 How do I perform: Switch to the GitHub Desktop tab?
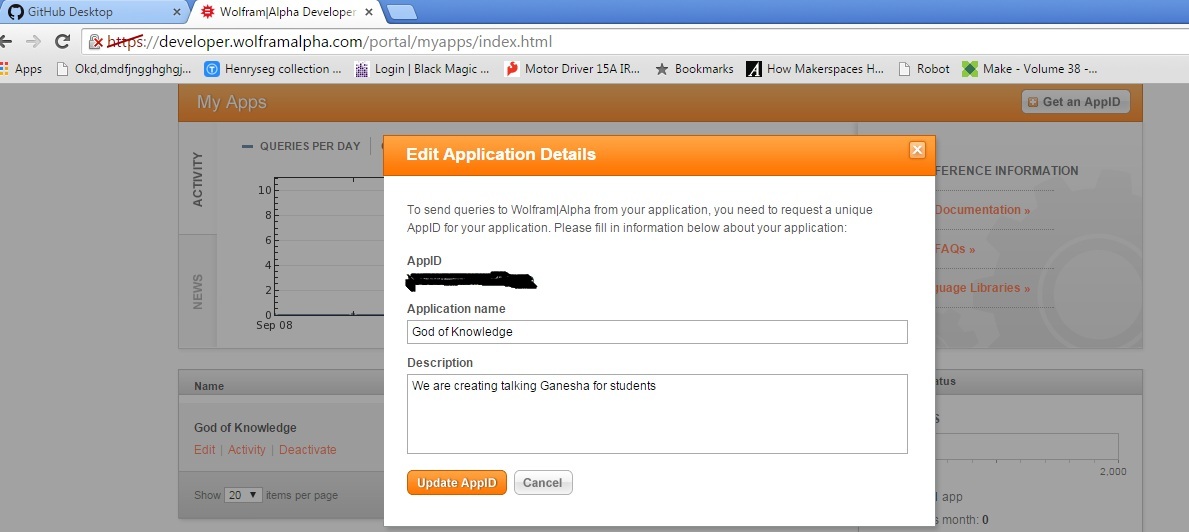(95, 12)
